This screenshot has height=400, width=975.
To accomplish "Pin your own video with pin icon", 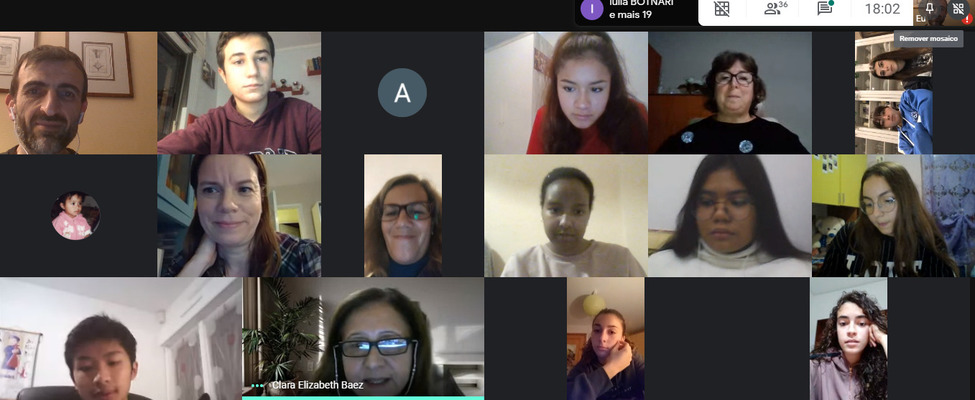I will click(930, 8).
